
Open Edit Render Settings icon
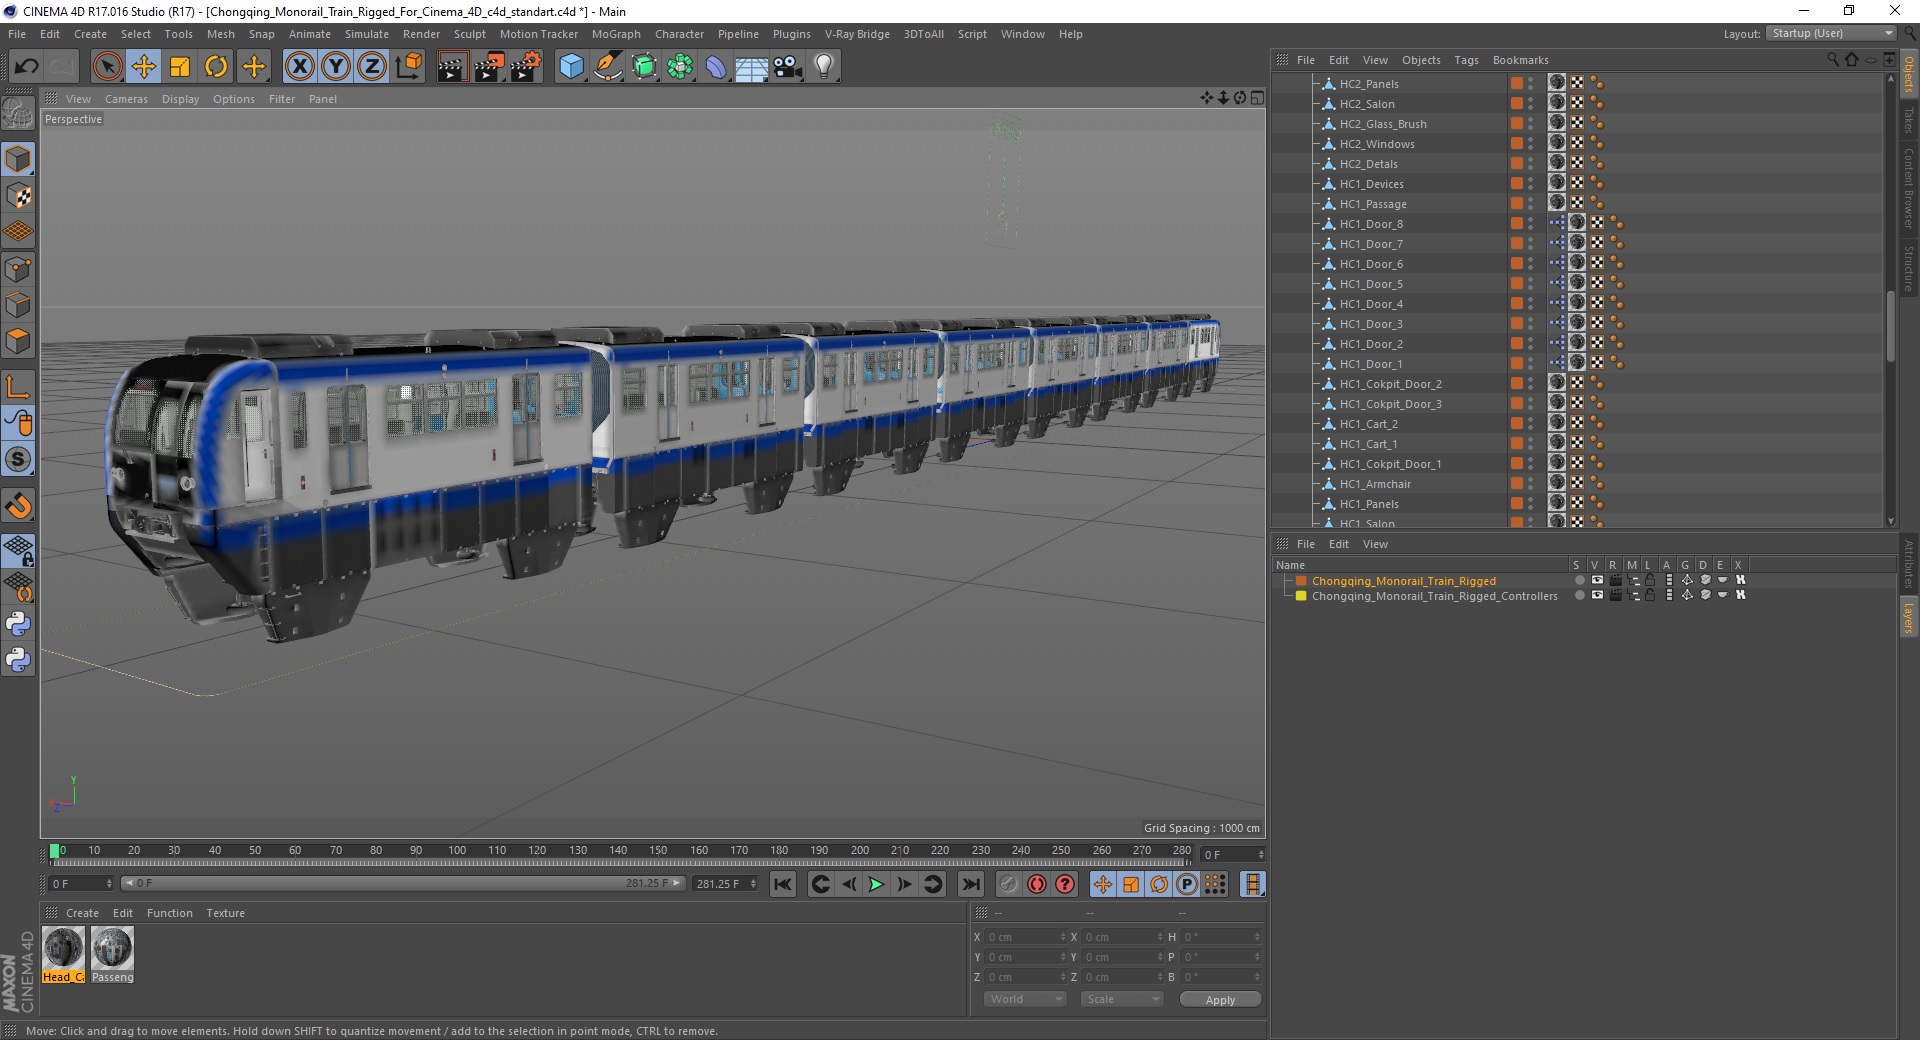click(x=526, y=67)
